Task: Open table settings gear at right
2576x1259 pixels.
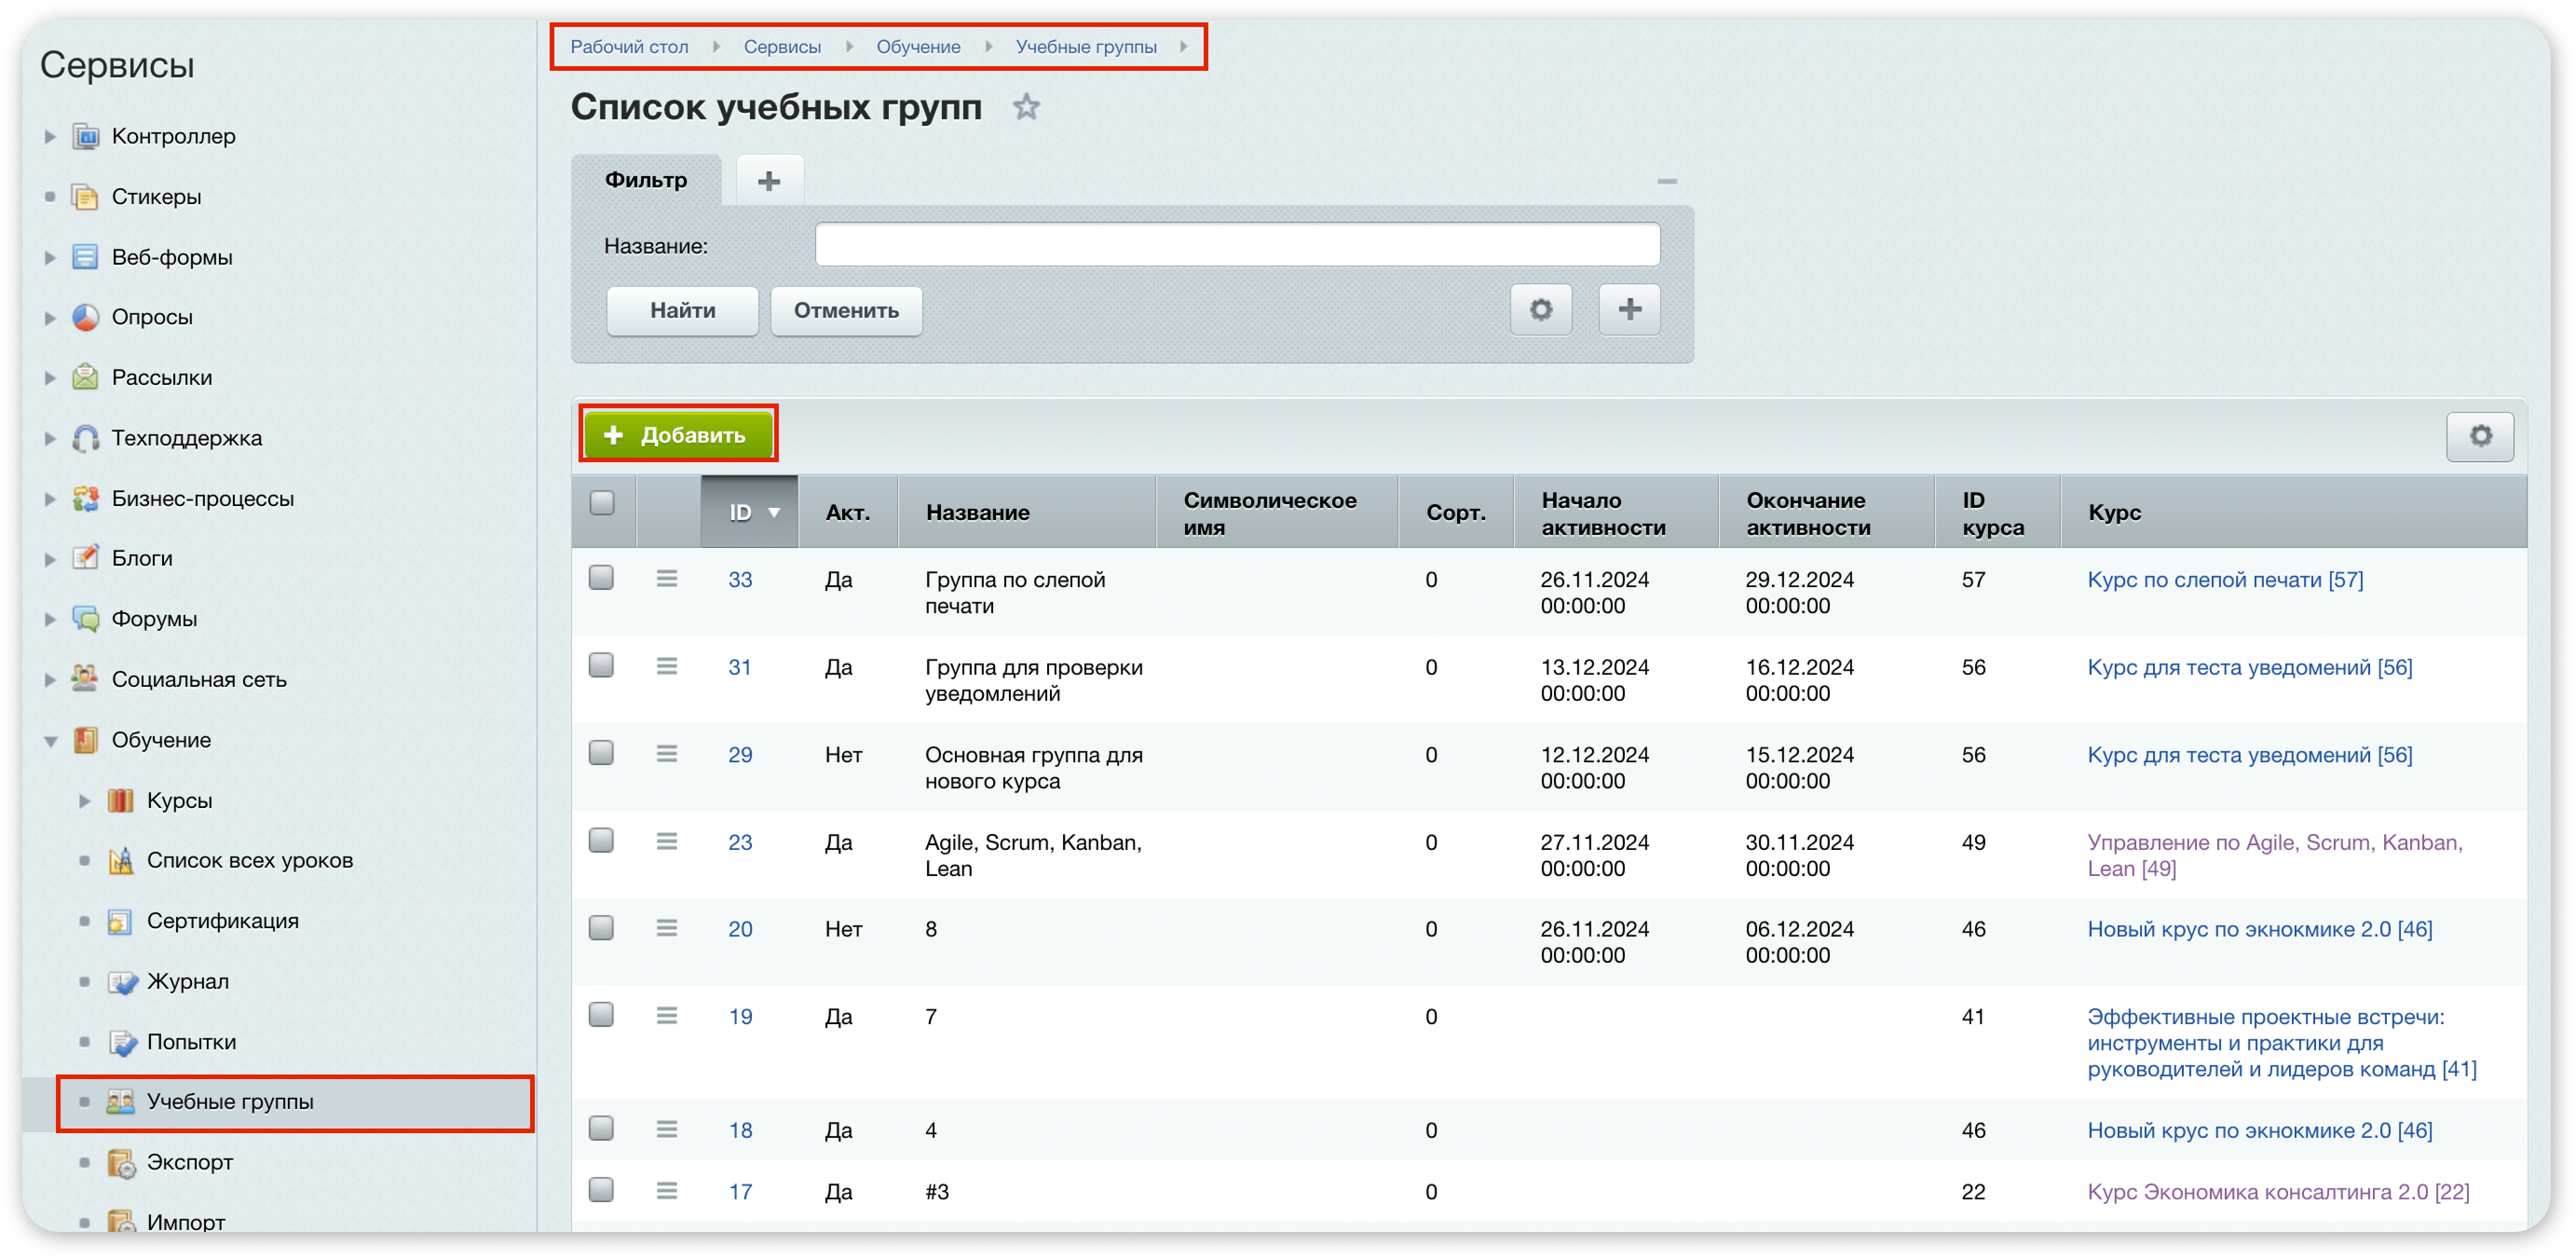Action: pyautogui.click(x=2480, y=436)
